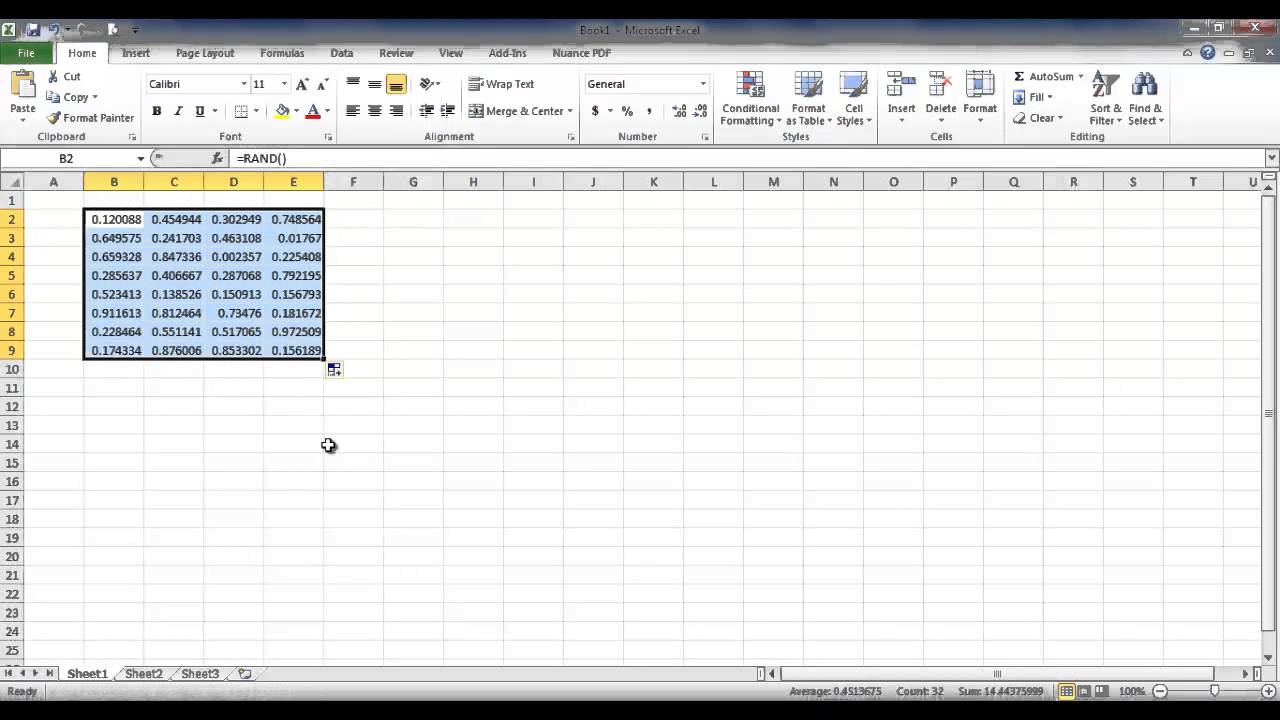Click the Fill button in Editing
Image resolution: width=1280 pixels, height=720 pixels.
(1033, 97)
